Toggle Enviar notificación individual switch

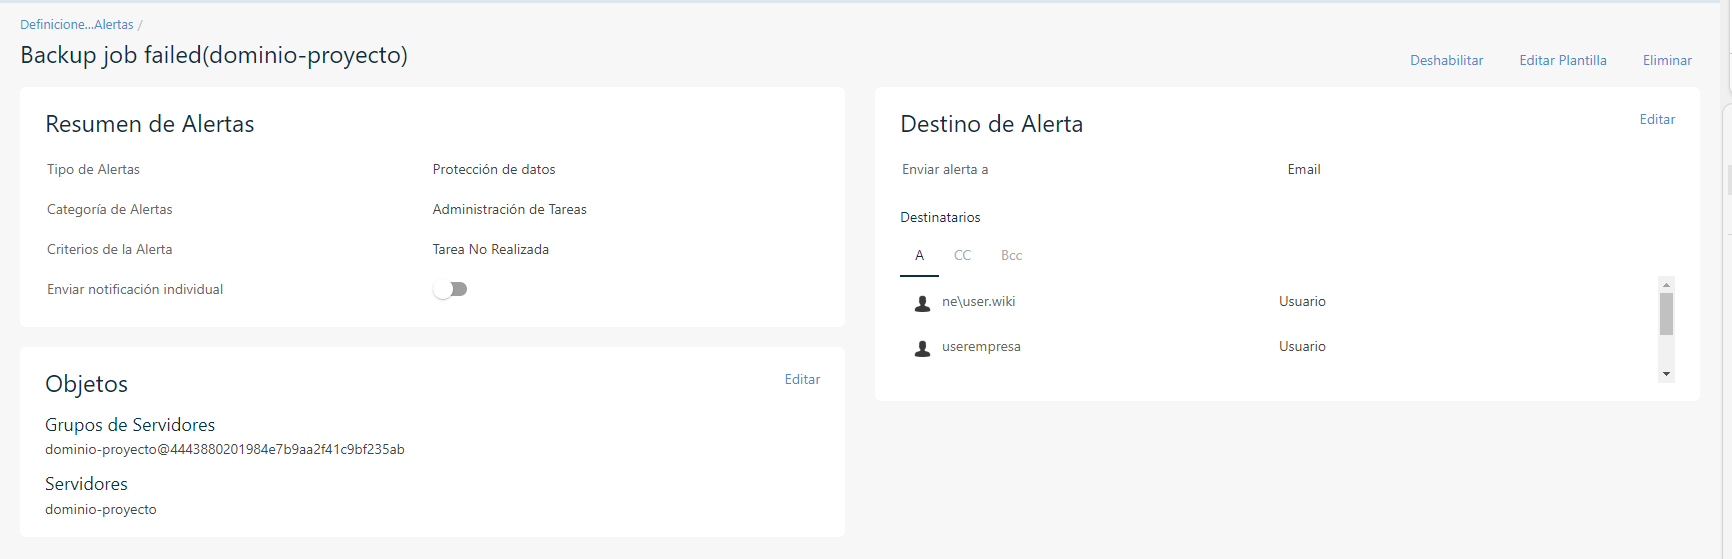(450, 289)
